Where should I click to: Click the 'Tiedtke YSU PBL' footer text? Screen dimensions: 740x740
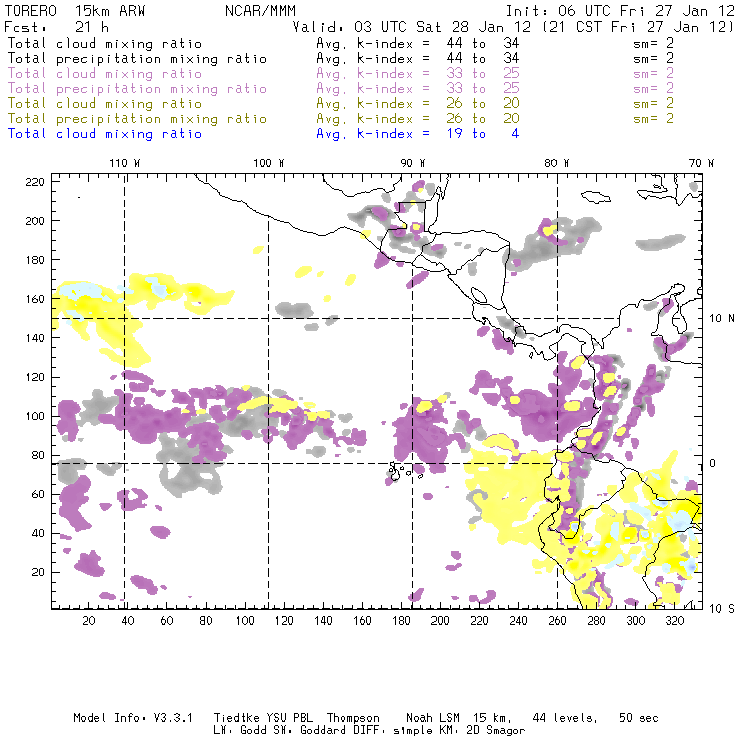(263, 718)
